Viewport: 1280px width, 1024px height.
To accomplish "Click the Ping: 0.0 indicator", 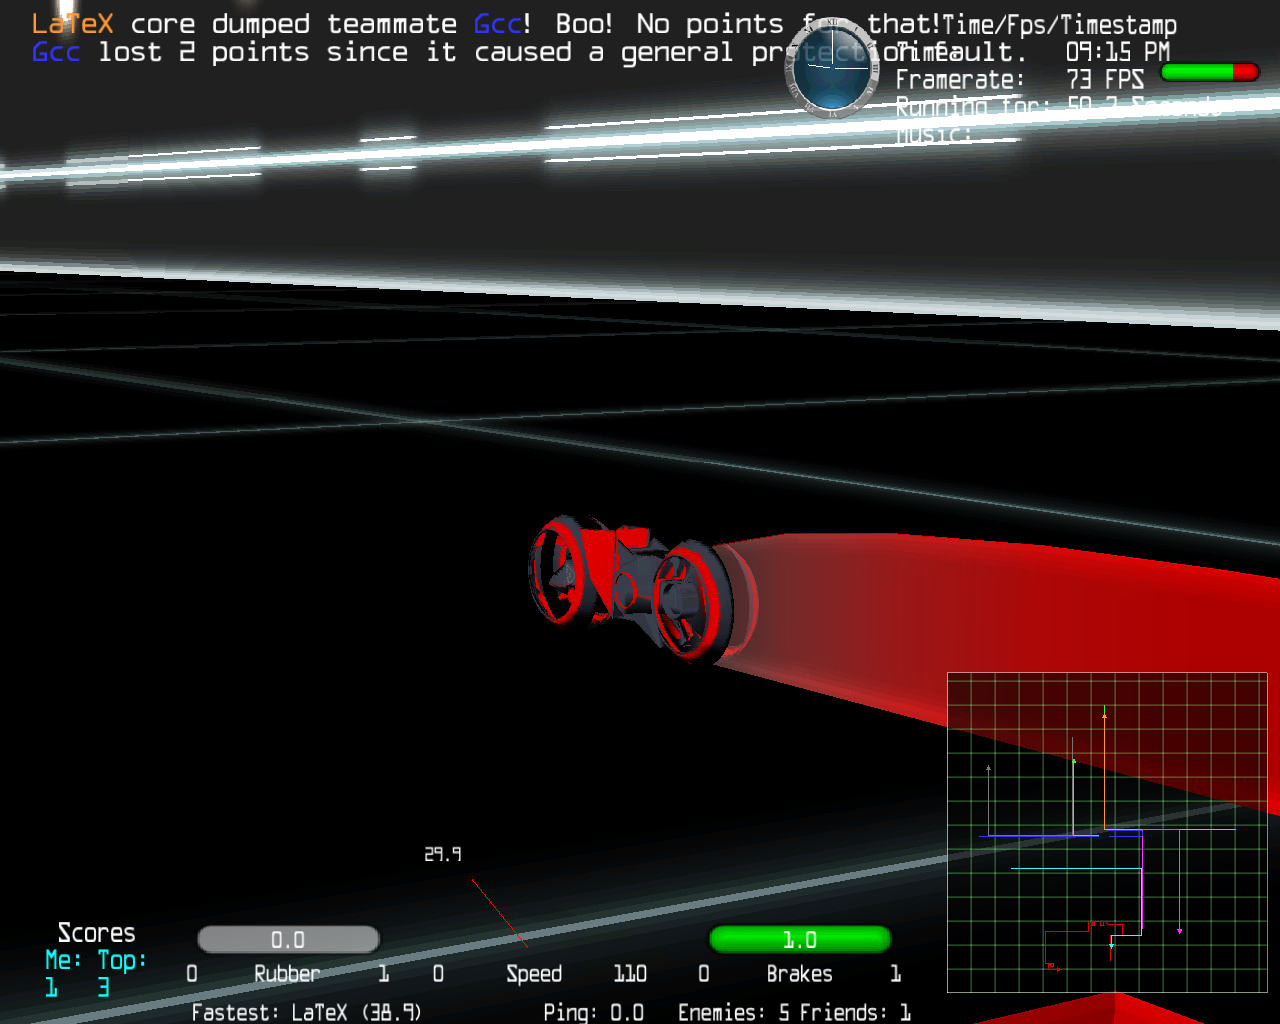I will point(593,1012).
